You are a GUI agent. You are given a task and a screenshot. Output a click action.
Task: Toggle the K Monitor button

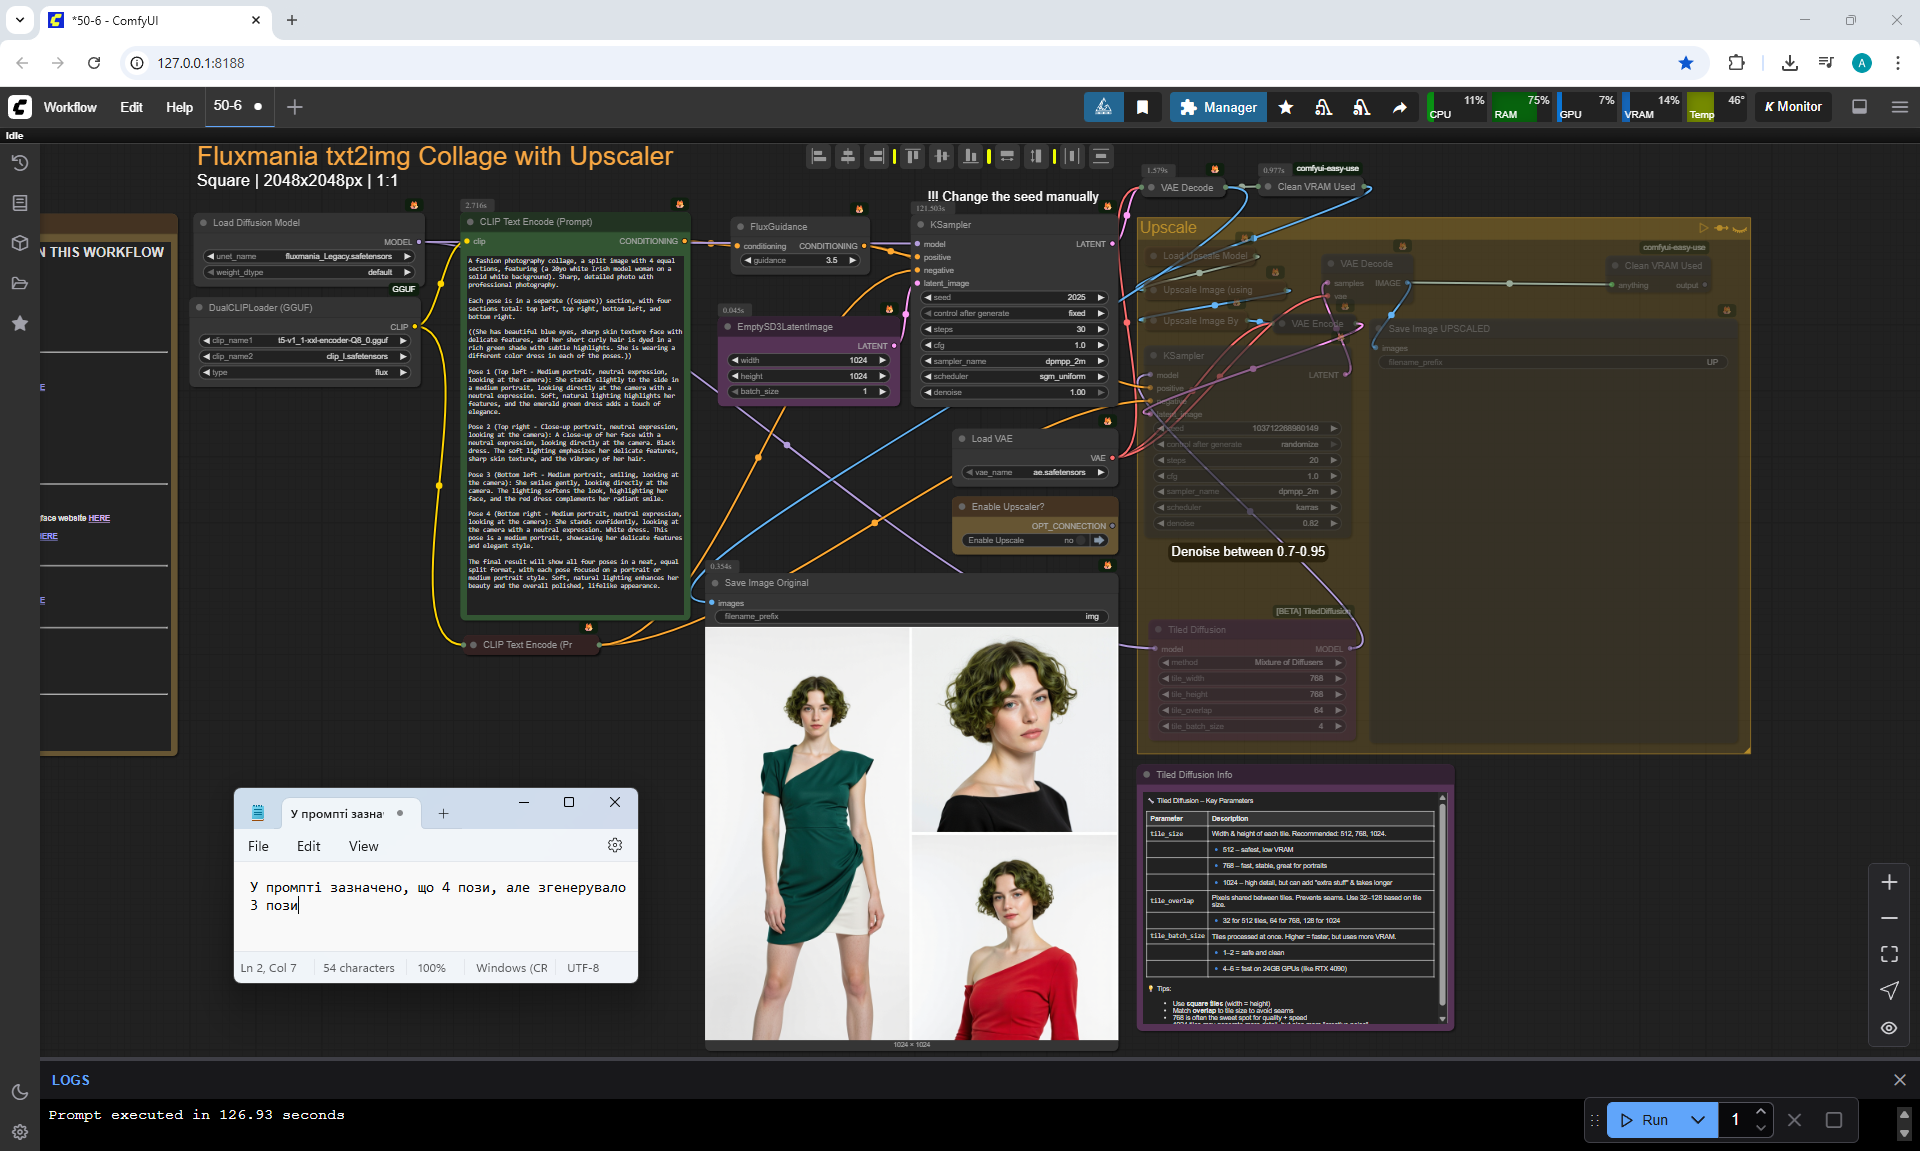[x=1793, y=107]
